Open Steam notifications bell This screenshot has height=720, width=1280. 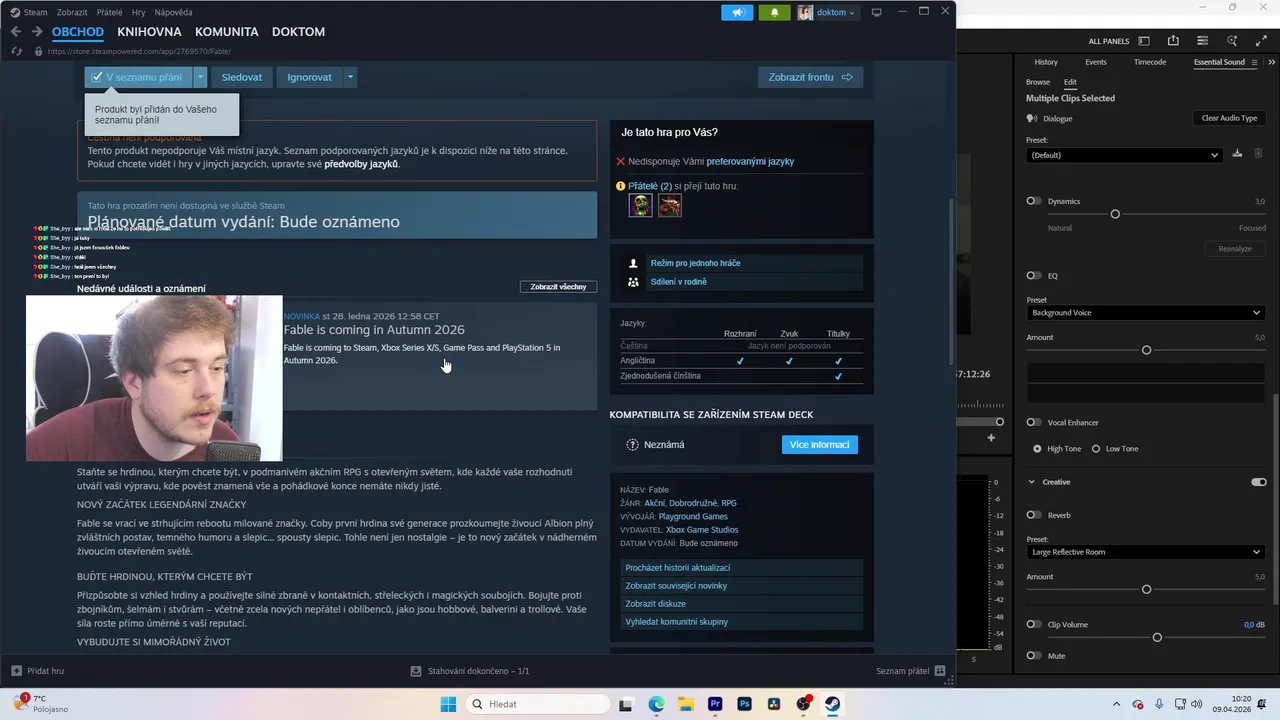point(774,12)
